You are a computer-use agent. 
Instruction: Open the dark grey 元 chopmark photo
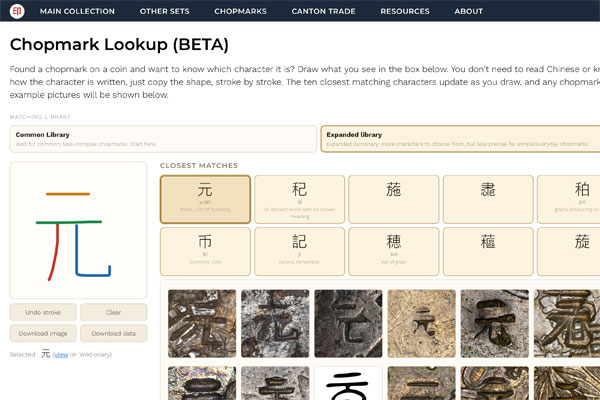348,323
